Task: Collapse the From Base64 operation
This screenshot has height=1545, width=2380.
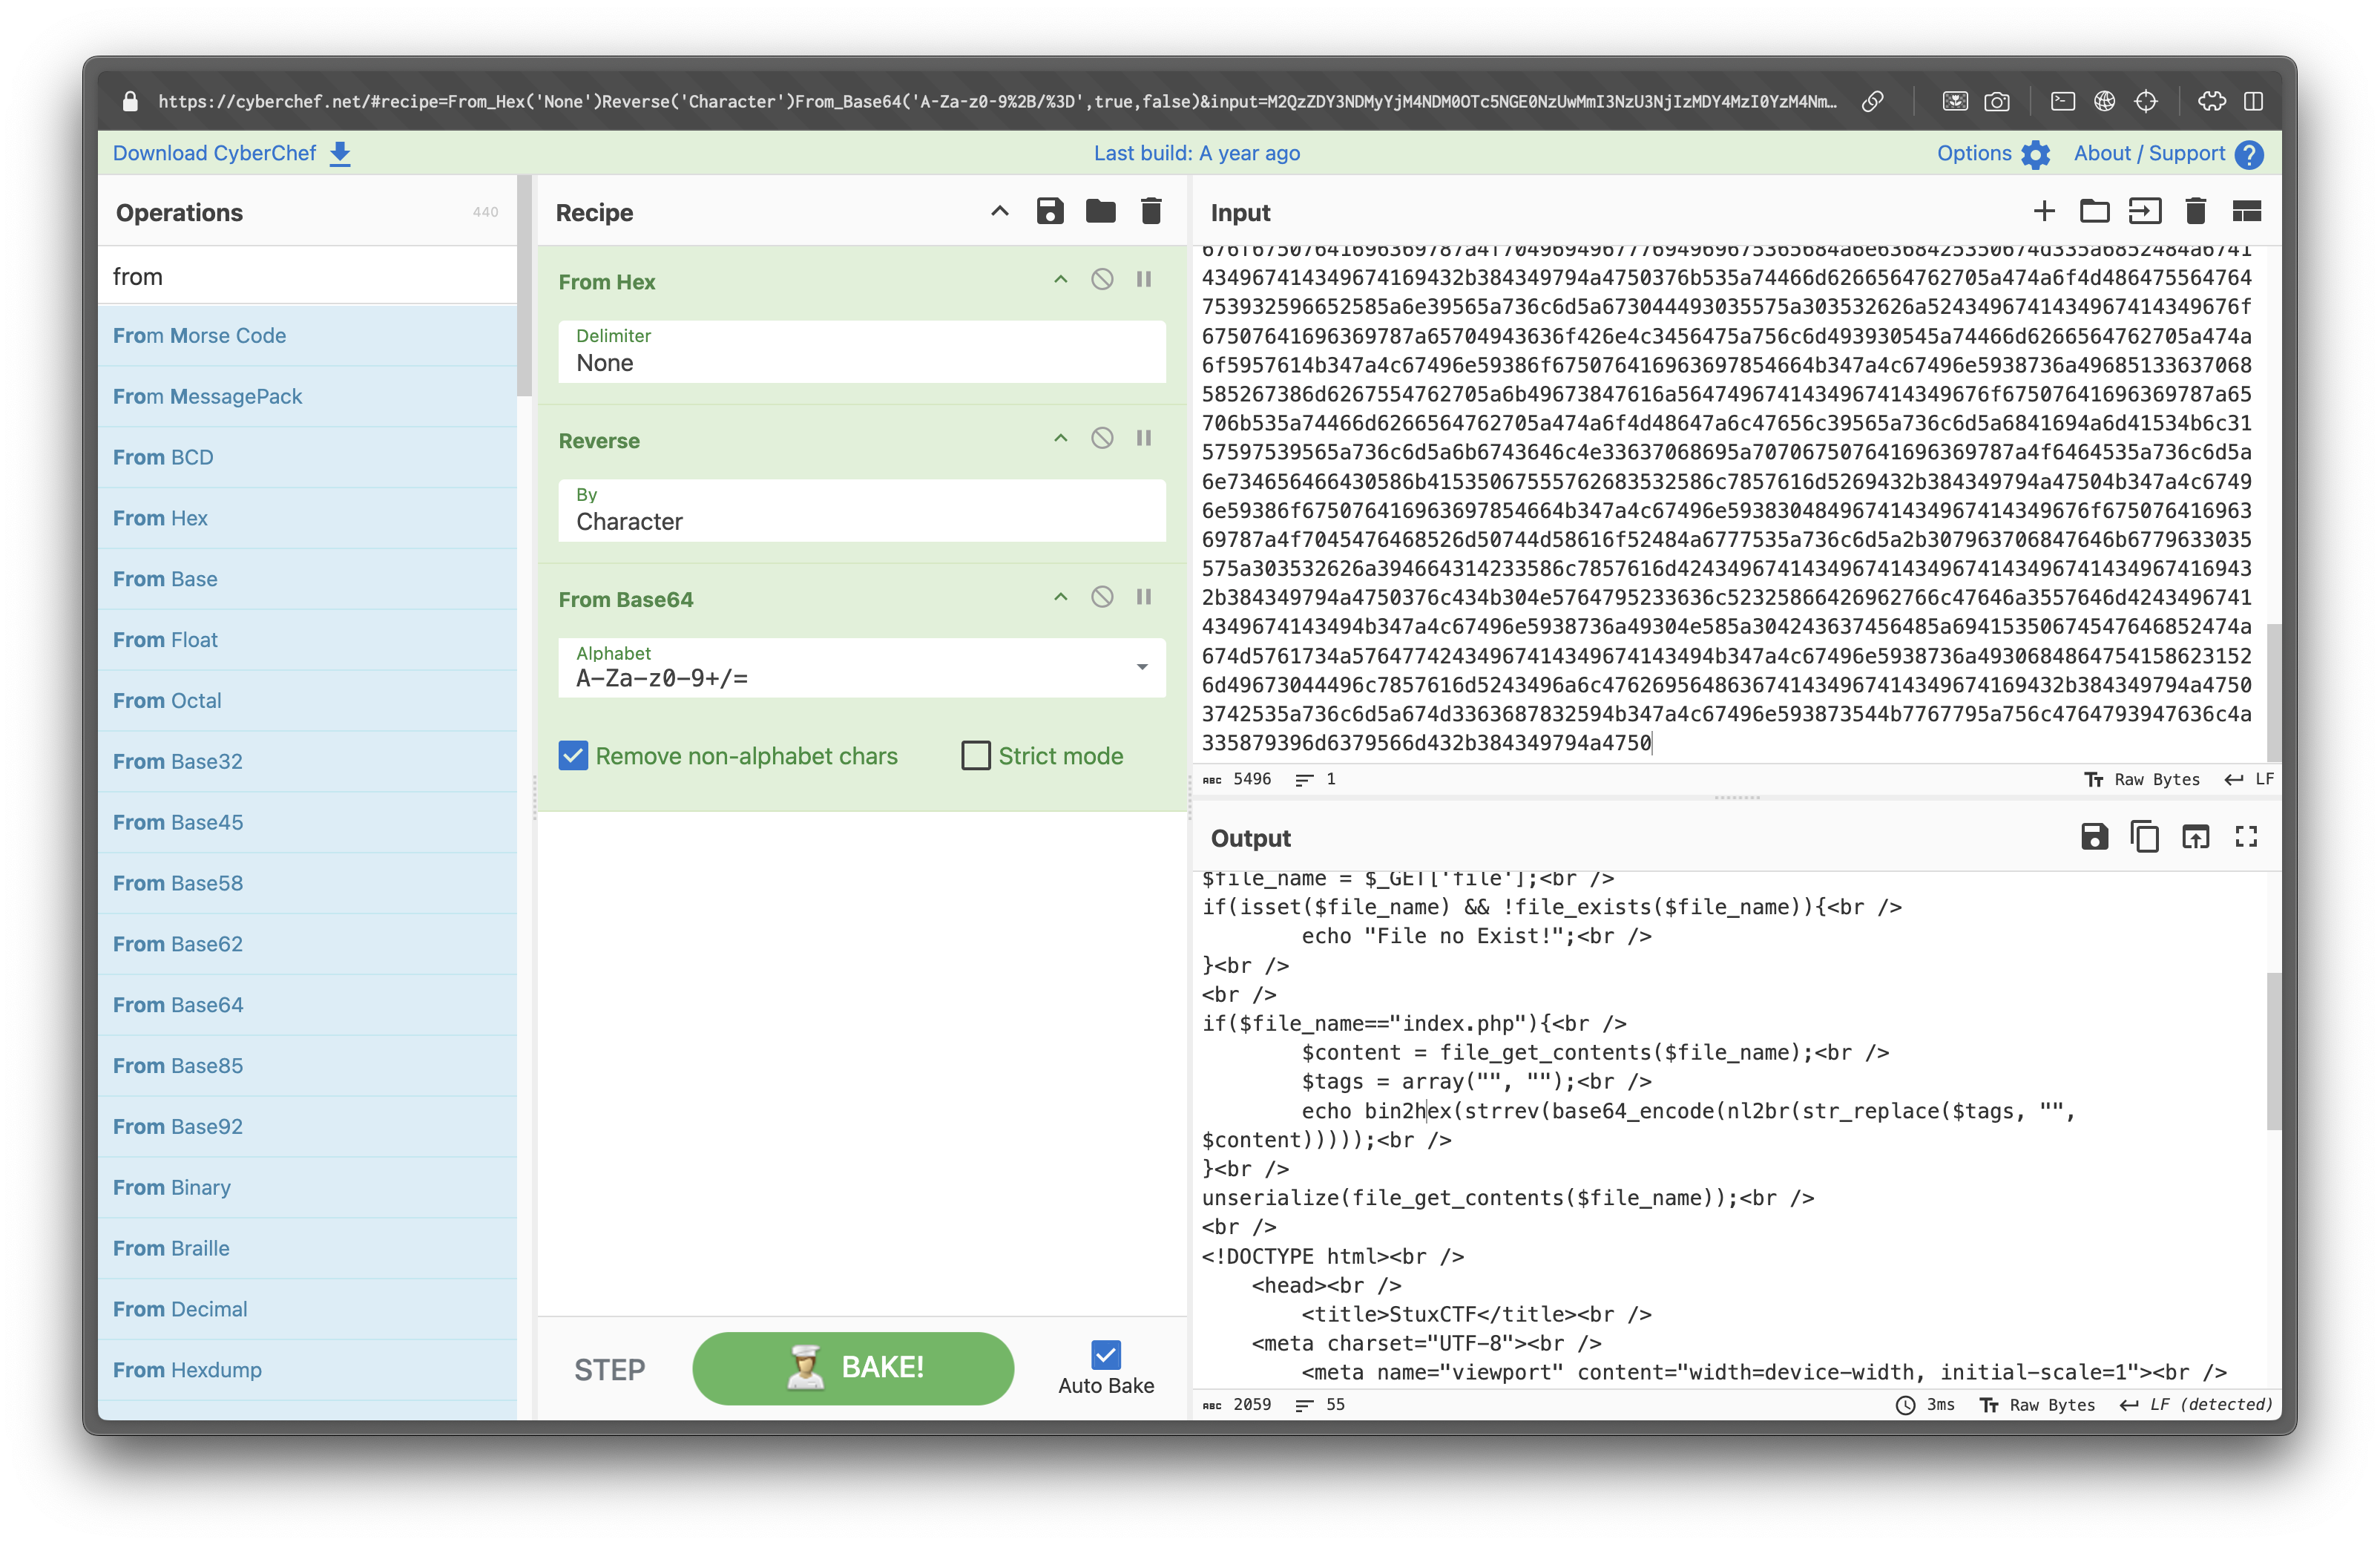Action: (1060, 597)
